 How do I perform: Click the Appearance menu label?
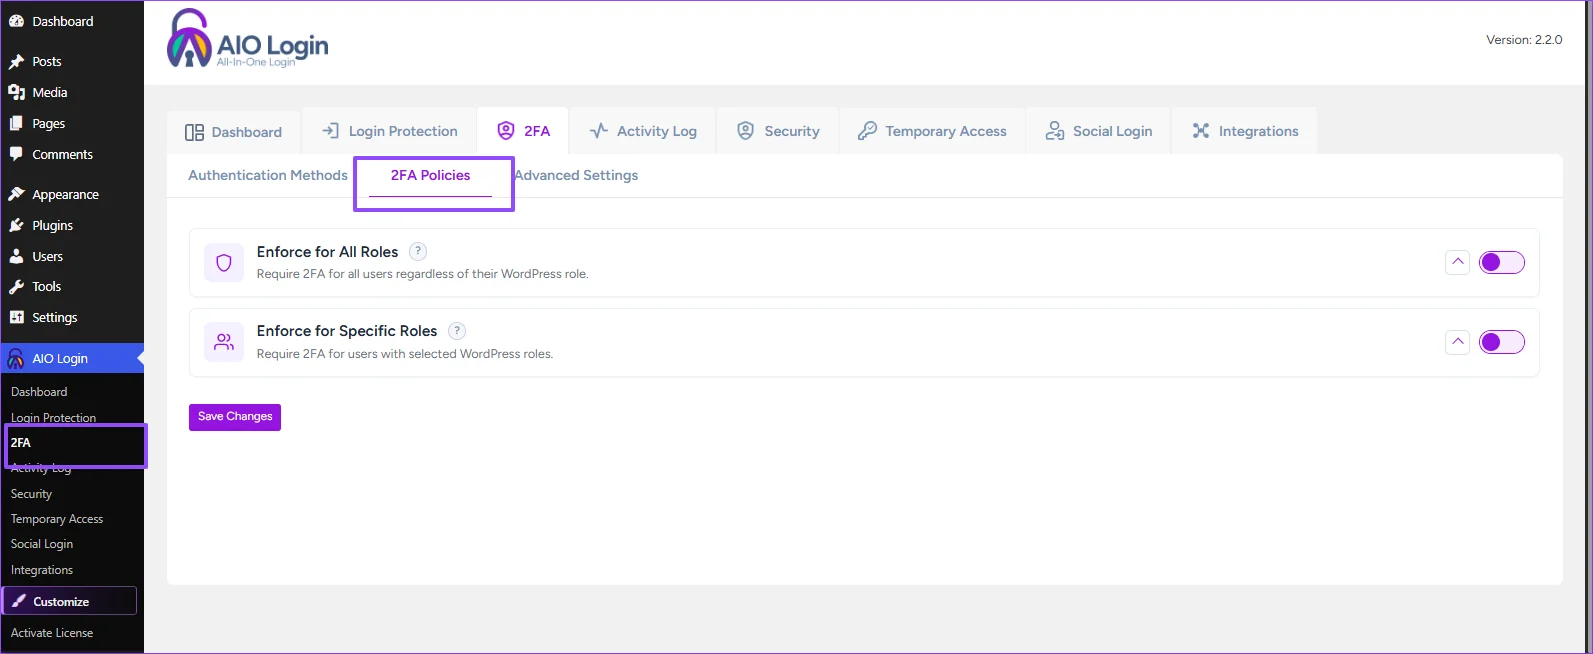click(65, 194)
